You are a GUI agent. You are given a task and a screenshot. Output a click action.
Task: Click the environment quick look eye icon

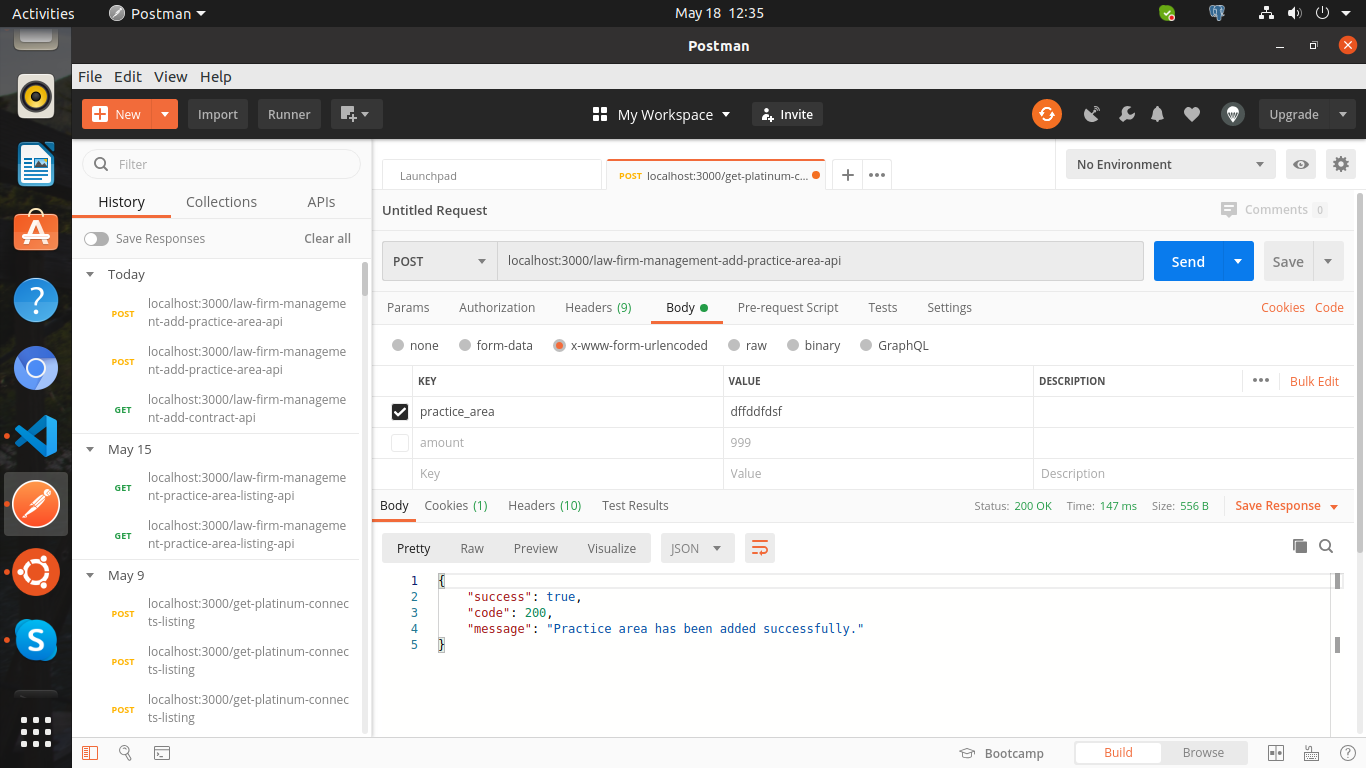[1301, 165]
